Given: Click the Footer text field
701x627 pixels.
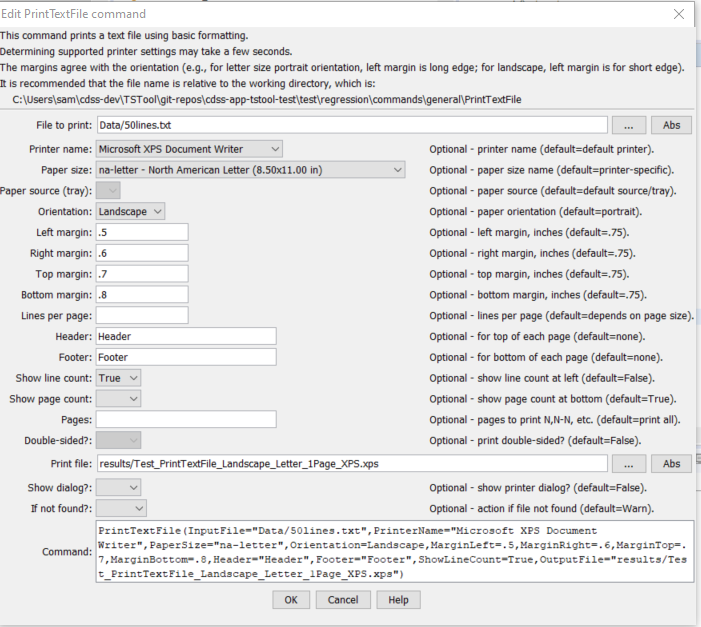Looking at the screenshot, I should [x=186, y=357].
